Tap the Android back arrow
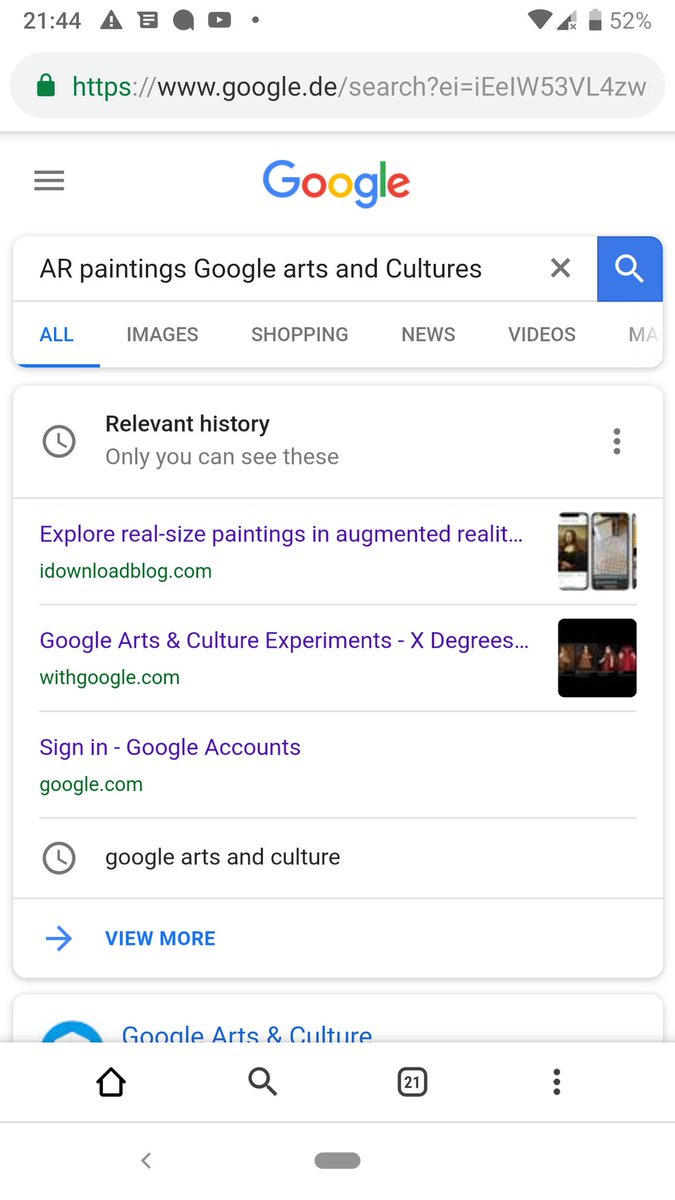Screen dimensions: 675x1200 146,1160
